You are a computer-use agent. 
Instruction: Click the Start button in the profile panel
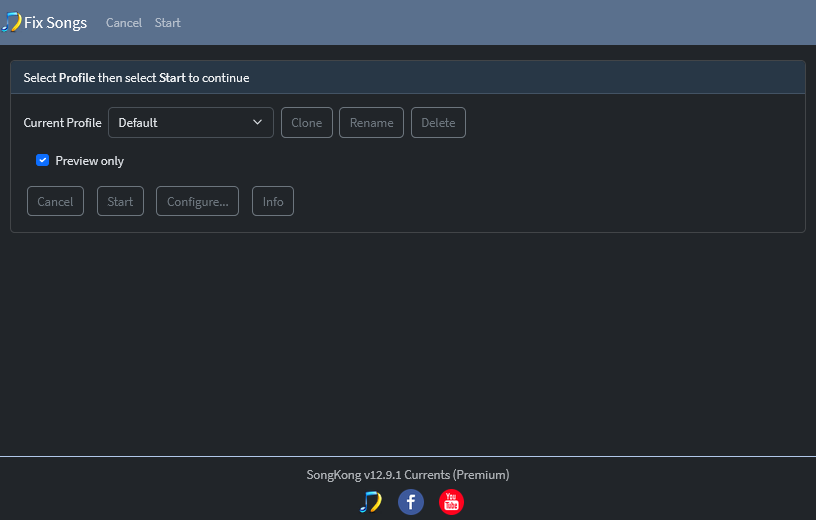(120, 201)
